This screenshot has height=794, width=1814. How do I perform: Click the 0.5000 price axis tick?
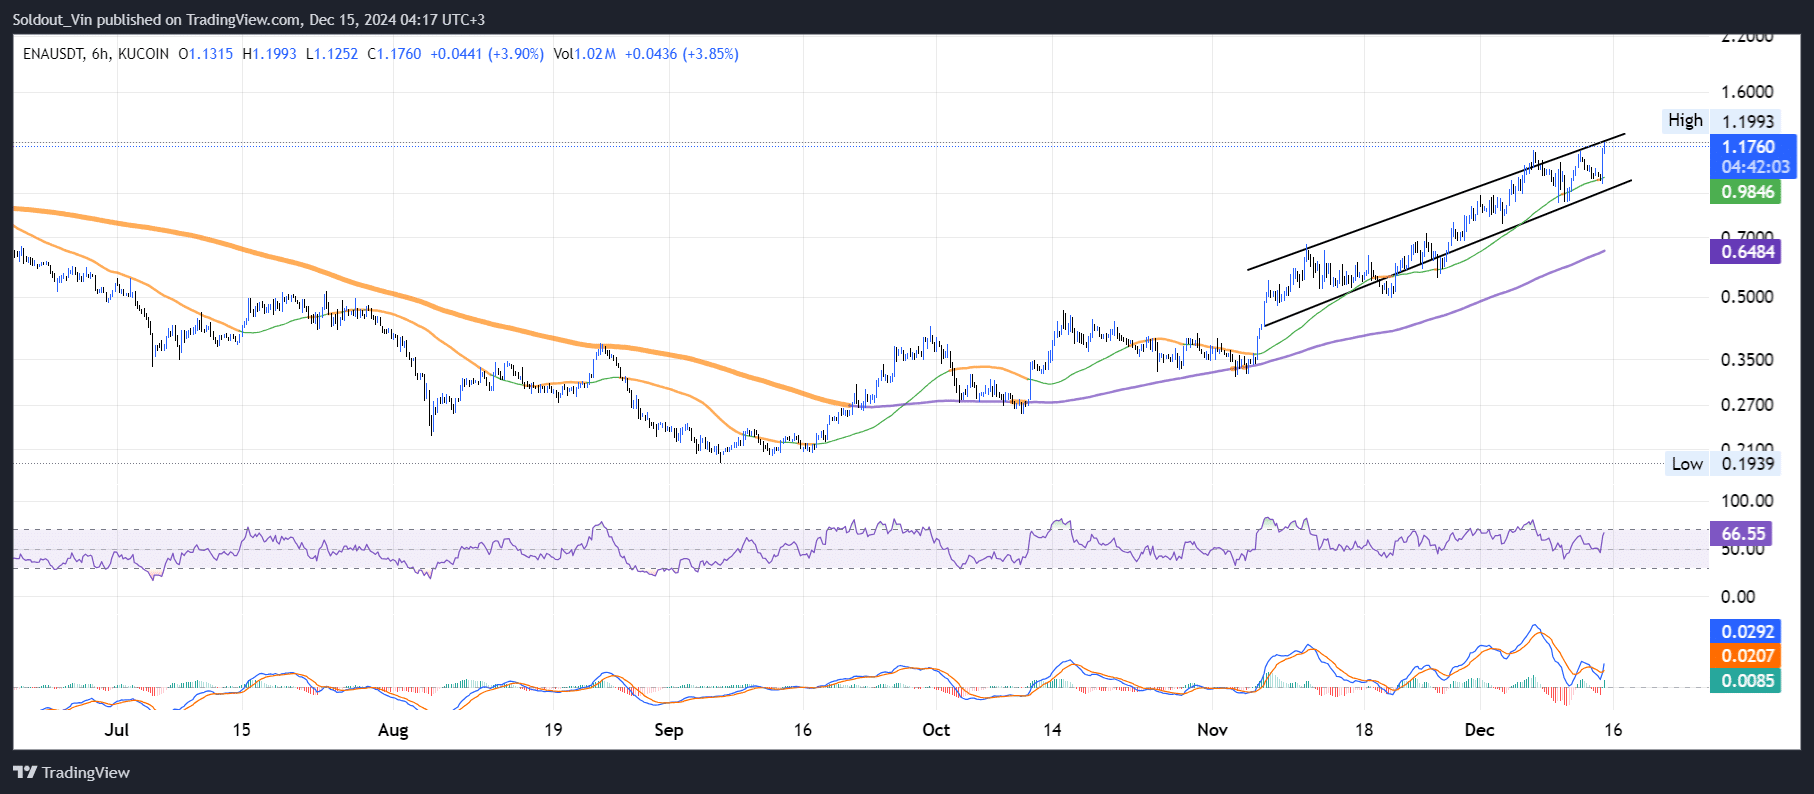point(1747,297)
